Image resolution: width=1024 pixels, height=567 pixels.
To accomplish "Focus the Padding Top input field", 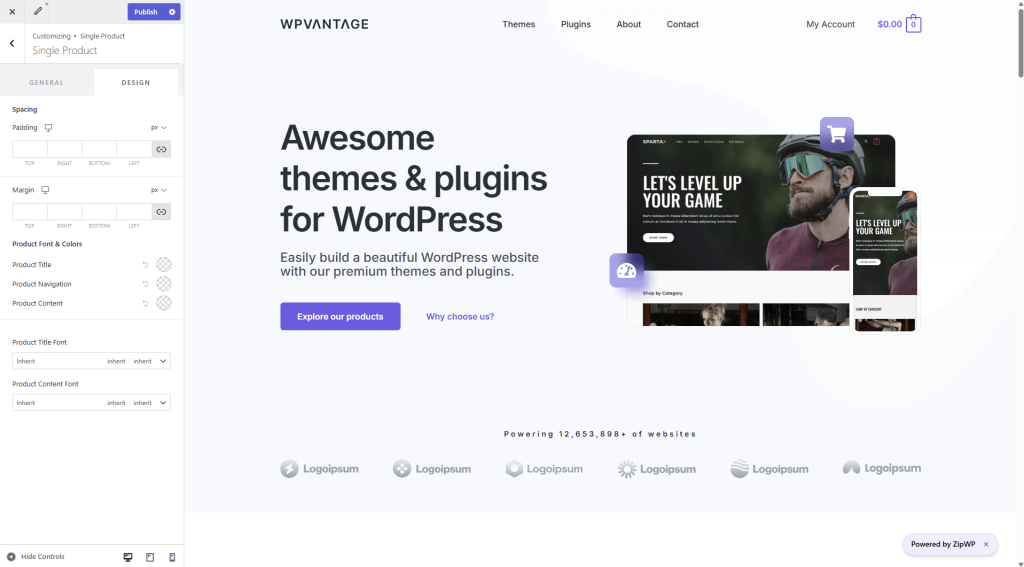I will point(29,150).
